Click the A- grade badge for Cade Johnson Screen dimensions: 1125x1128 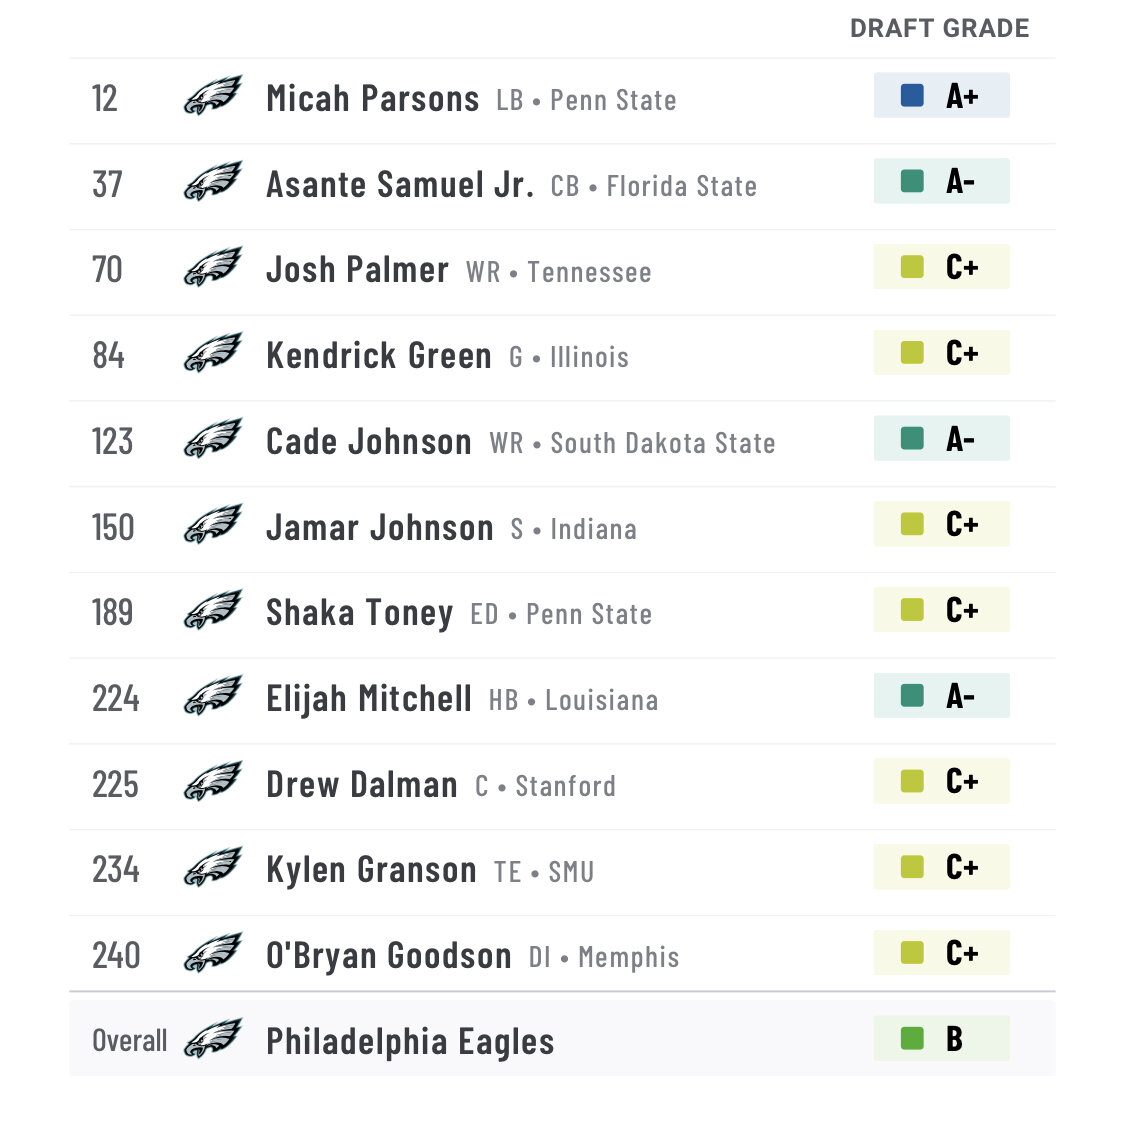pos(942,438)
